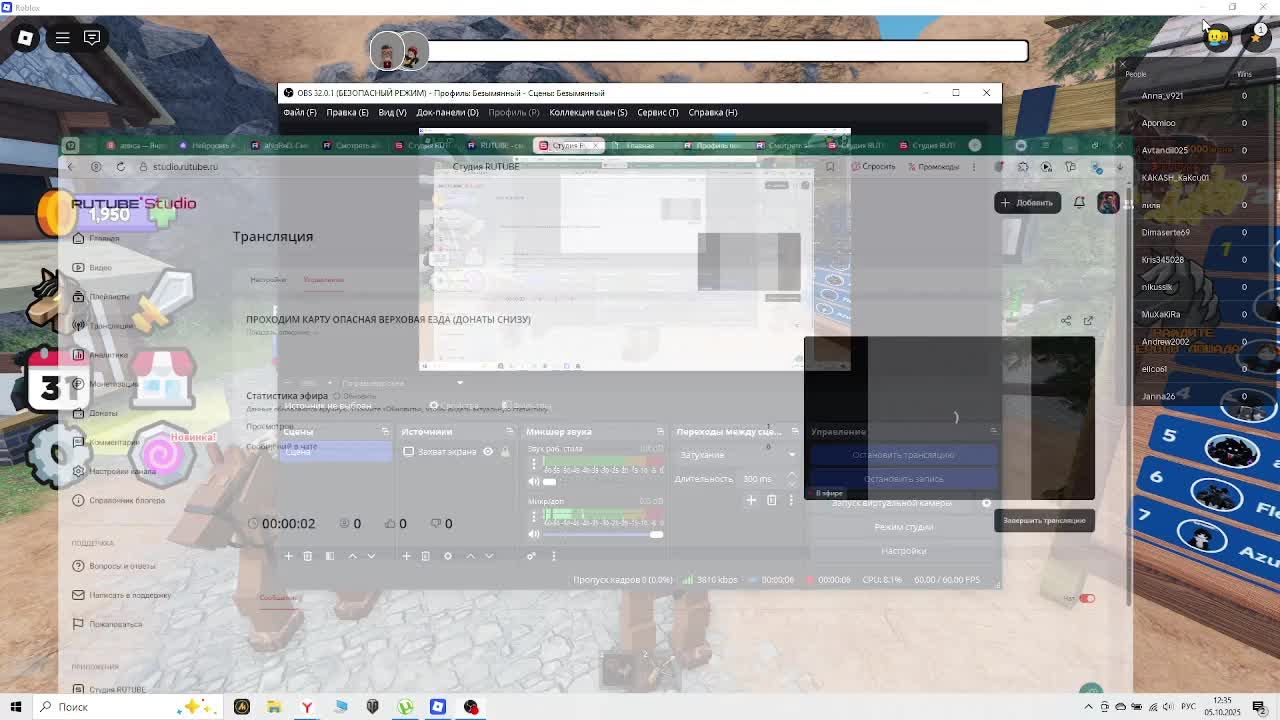Open Написать в поддержку link
The image size is (1280, 720).
(x=121, y=595)
